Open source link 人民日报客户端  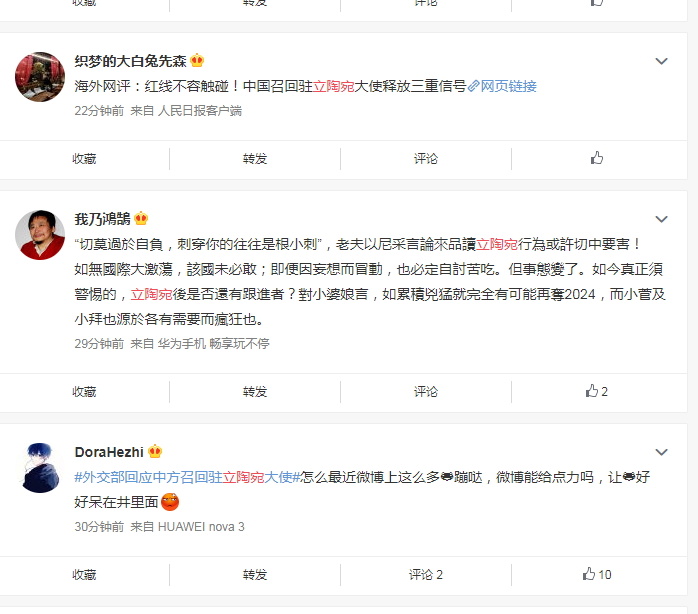pyautogui.click(x=200, y=110)
